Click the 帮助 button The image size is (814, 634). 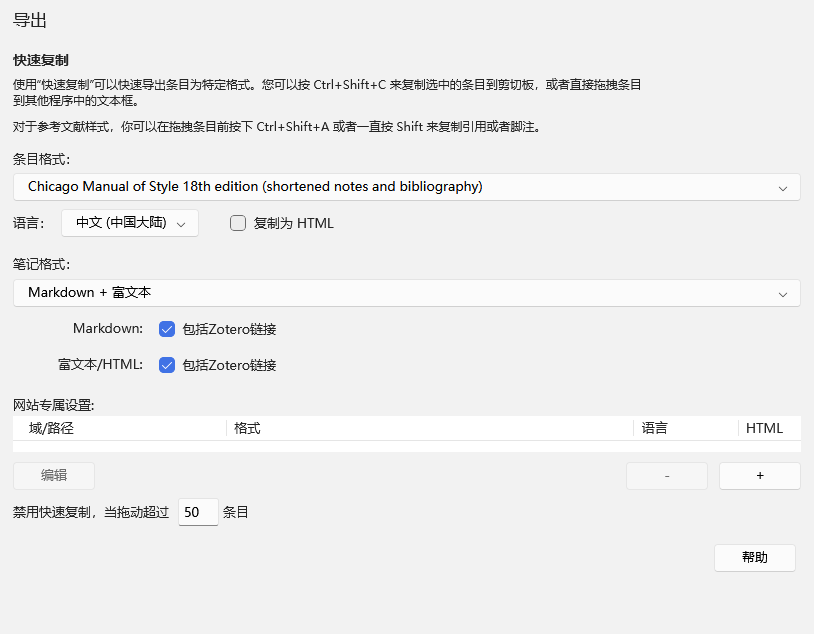pyautogui.click(x=754, y=557)
